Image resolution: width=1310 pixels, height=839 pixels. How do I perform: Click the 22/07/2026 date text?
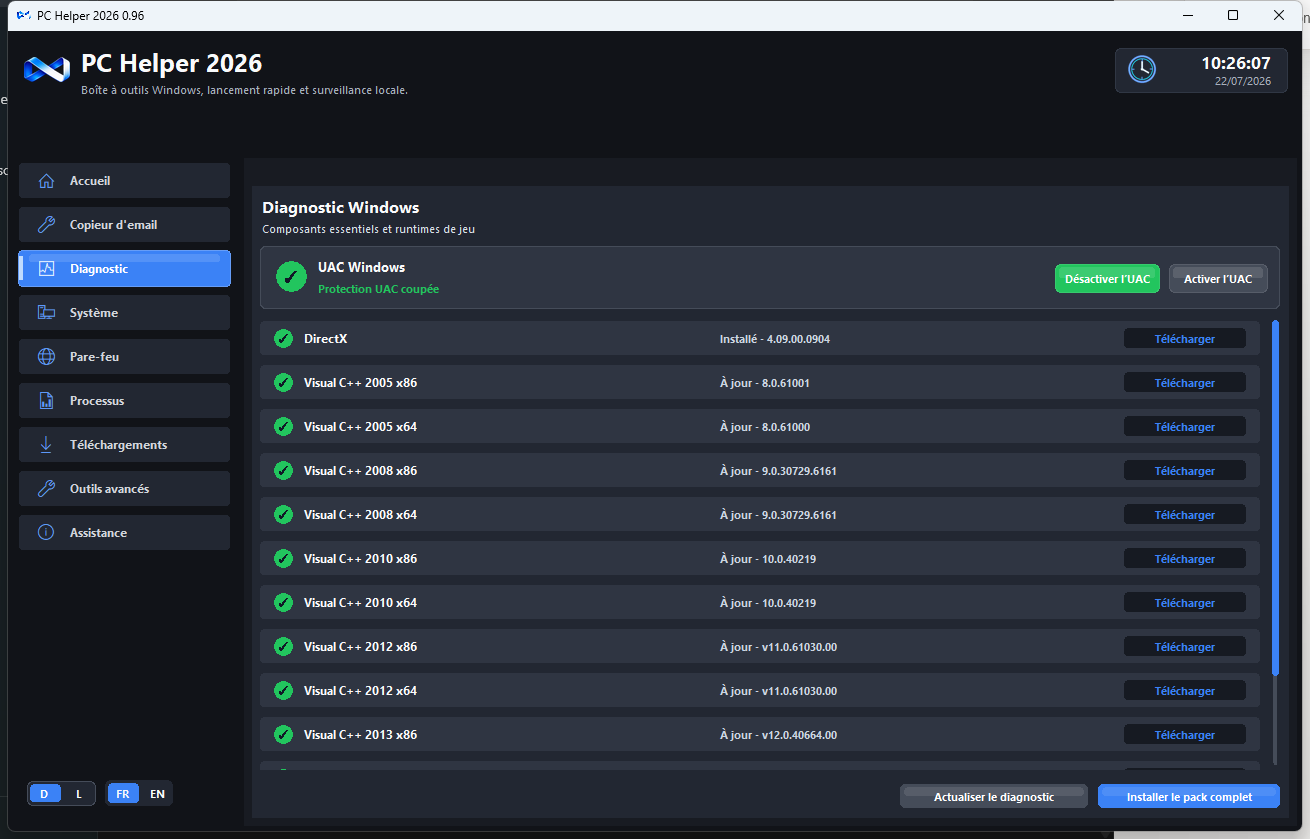coord(1243,82)
